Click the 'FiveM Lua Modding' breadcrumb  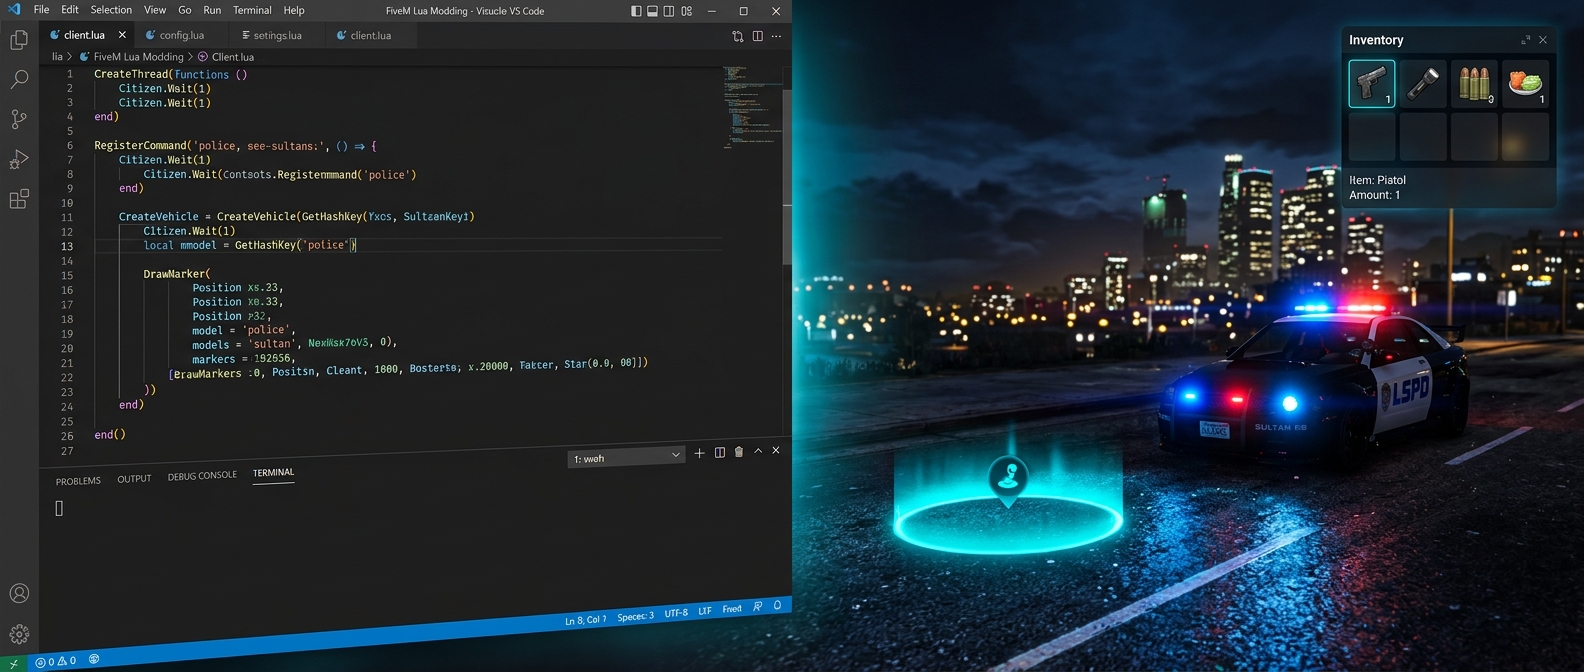click(138, 57)
